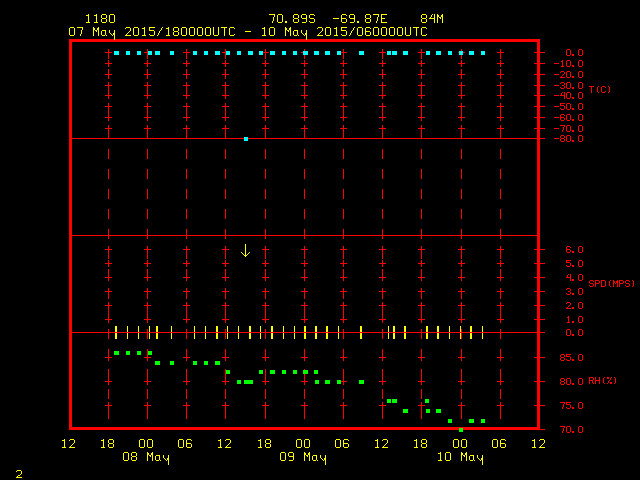
Task: Click the start date 07 May 2015/180000UTC
Action: [151, 31]
